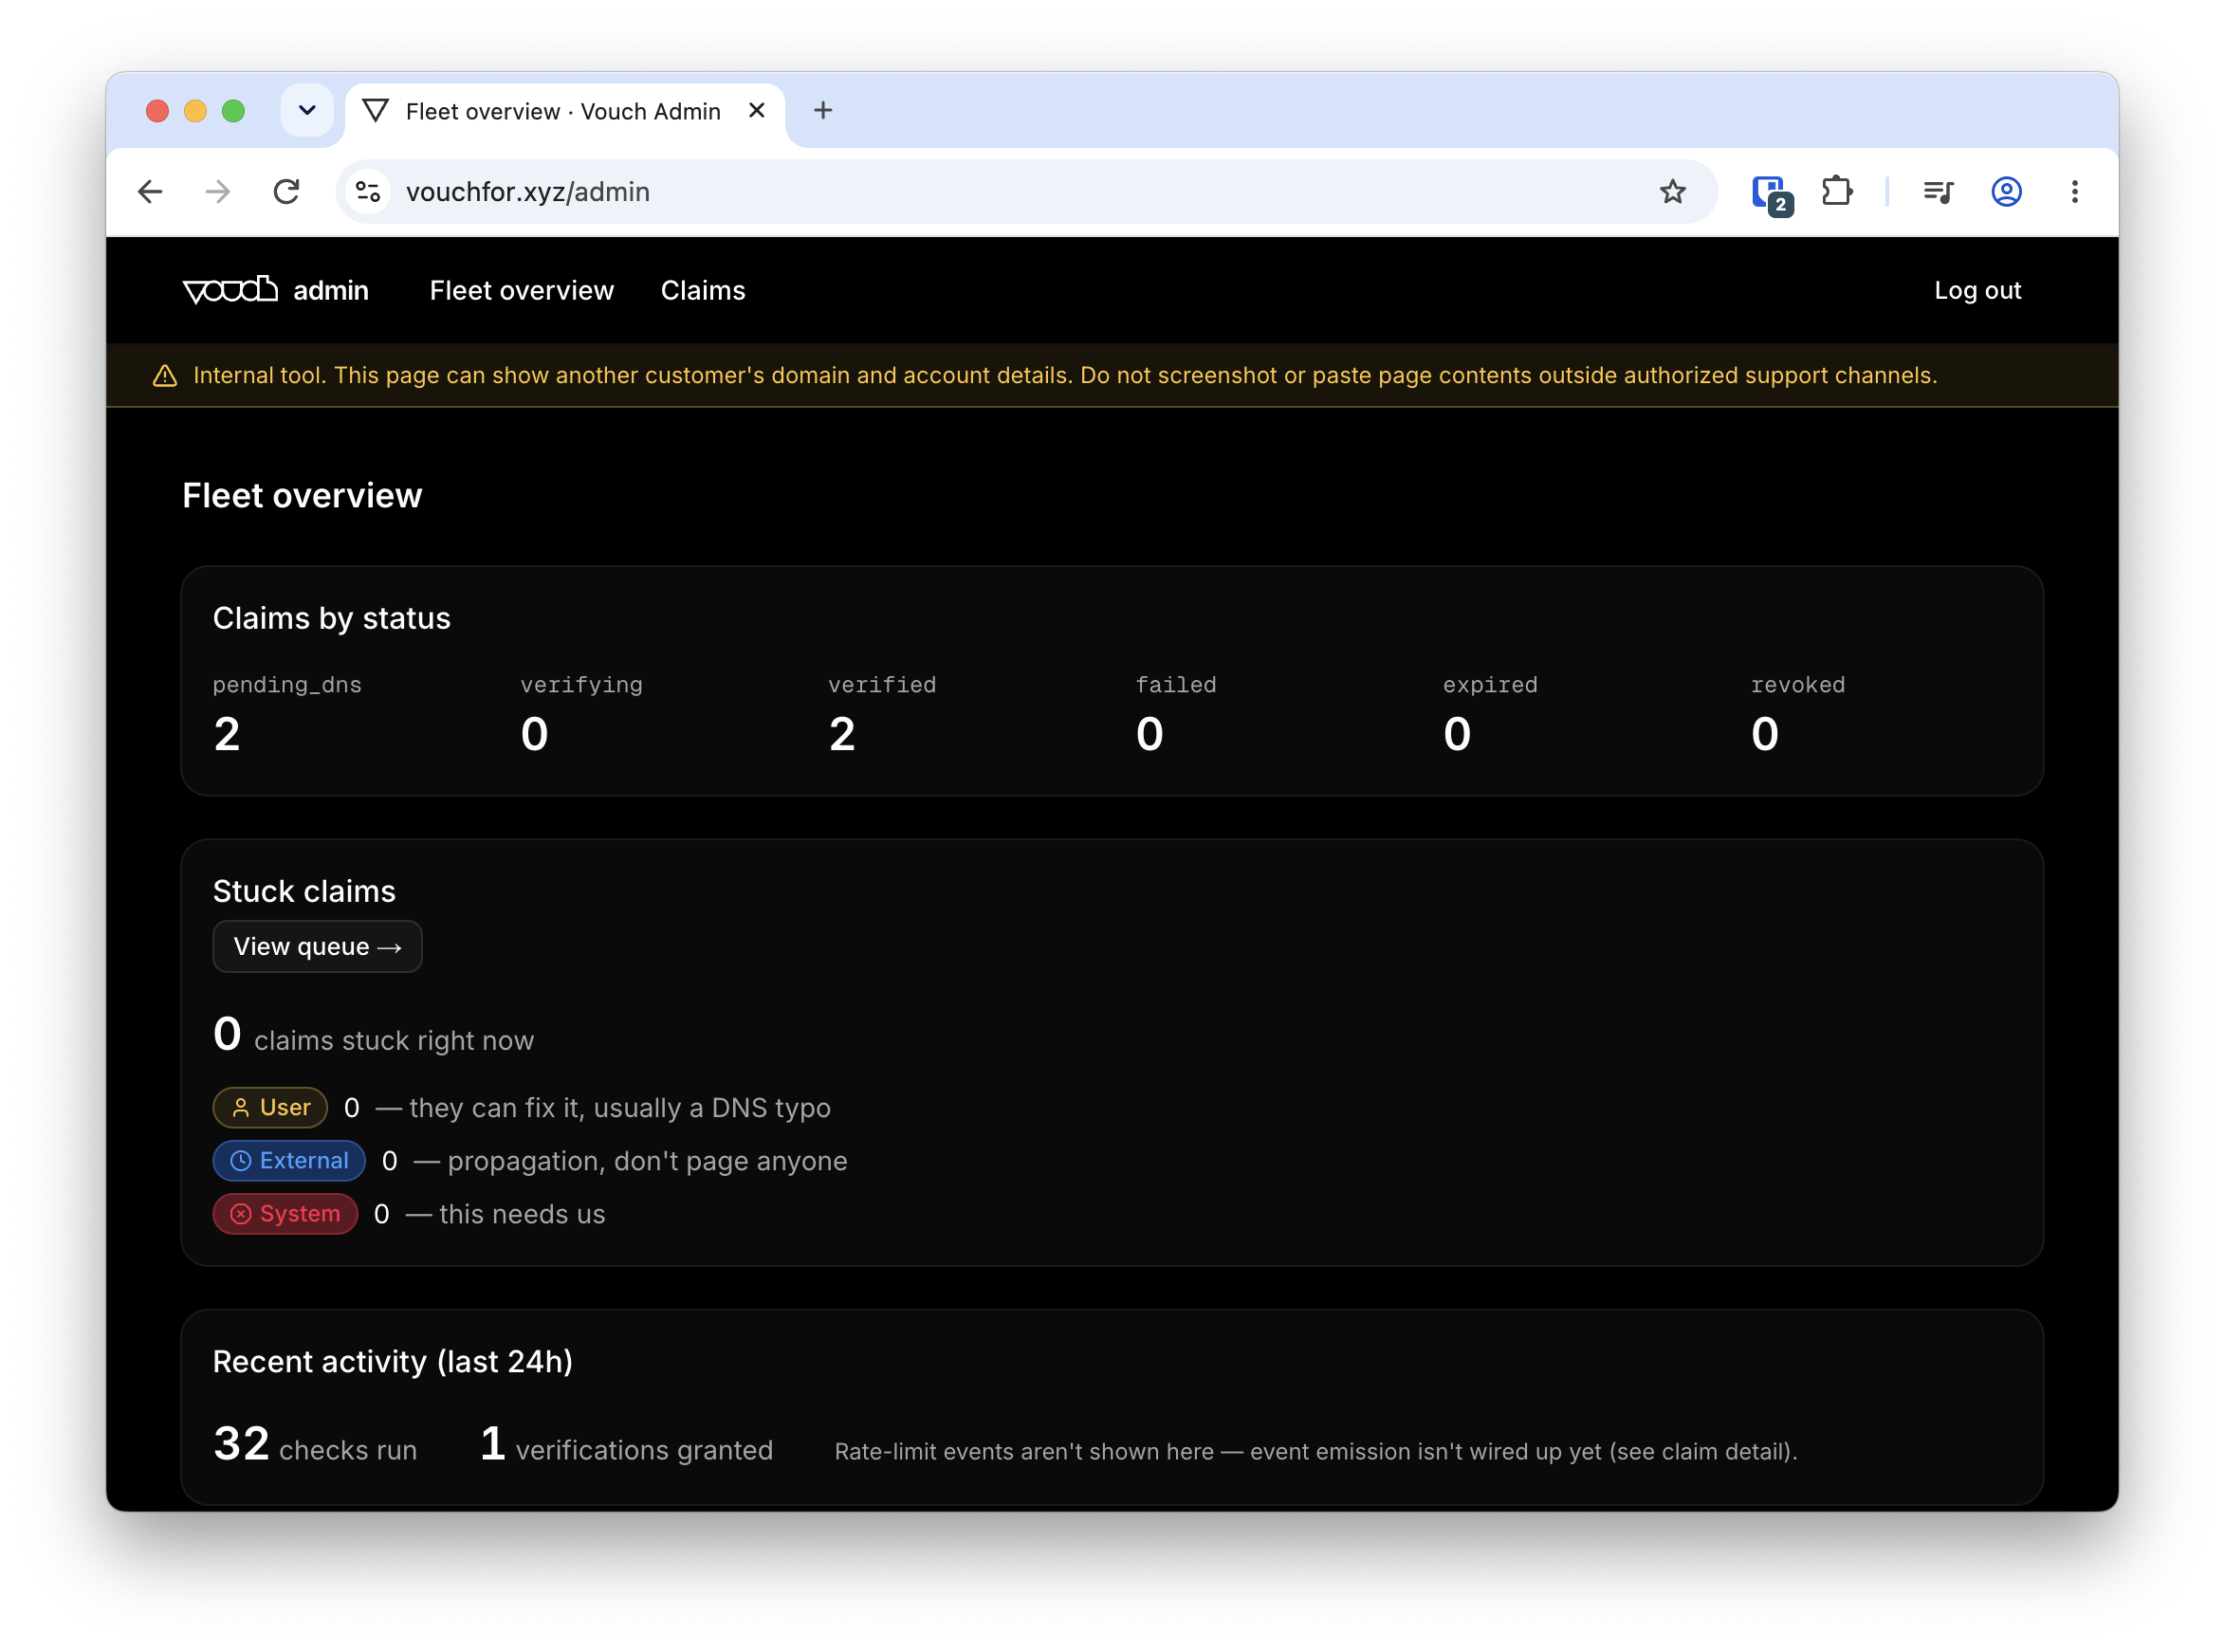The height and width of the screenshot is (1652, 2225).
Task: Click the failed status label
Action: pos(1176,685)
